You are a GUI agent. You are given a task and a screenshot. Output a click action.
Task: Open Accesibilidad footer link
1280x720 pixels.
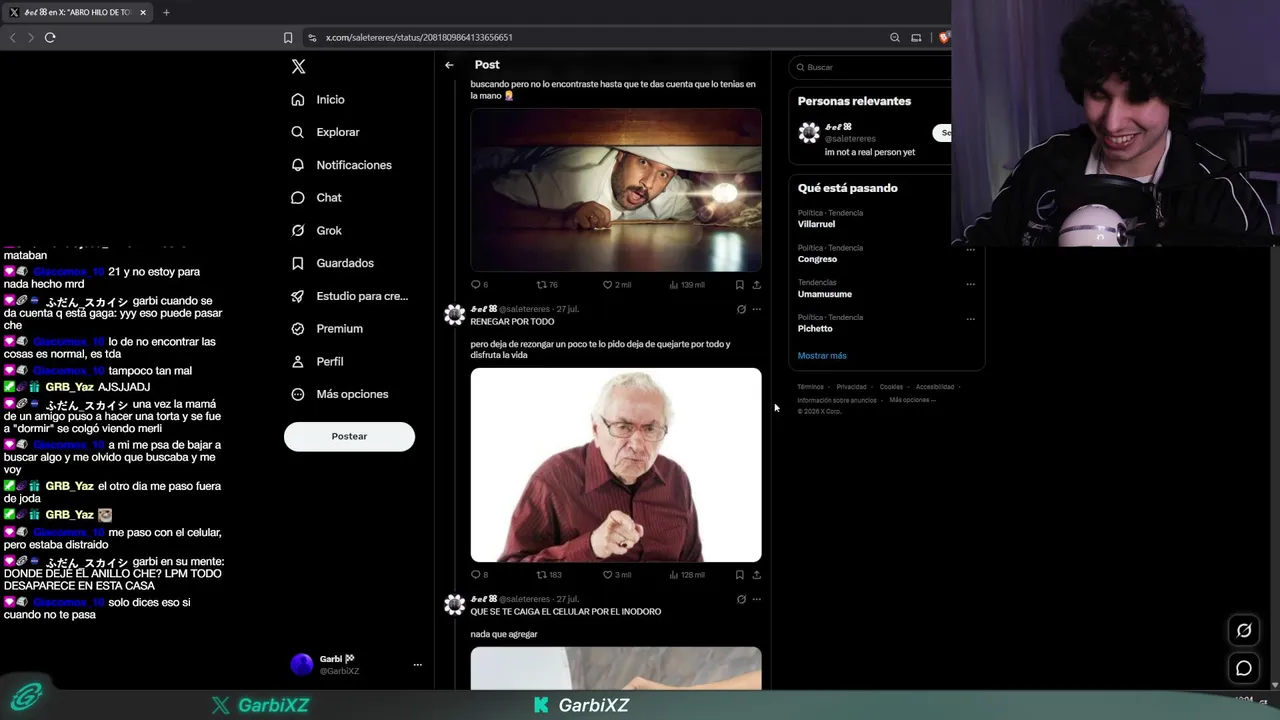click(935, 387)
